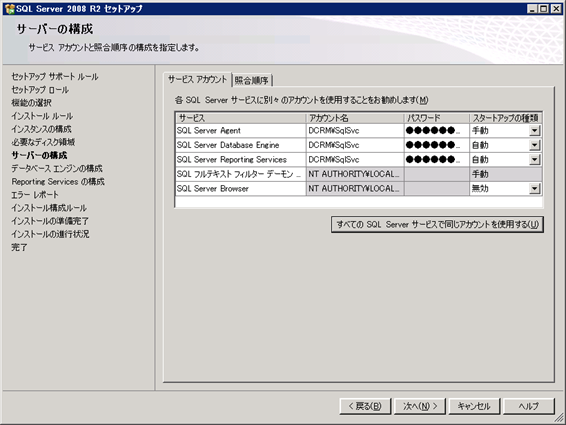Open startup type dropdown for SQL Server Reporting Services
566x425 pixels.
pyautogui.click(x=535, y=160)
